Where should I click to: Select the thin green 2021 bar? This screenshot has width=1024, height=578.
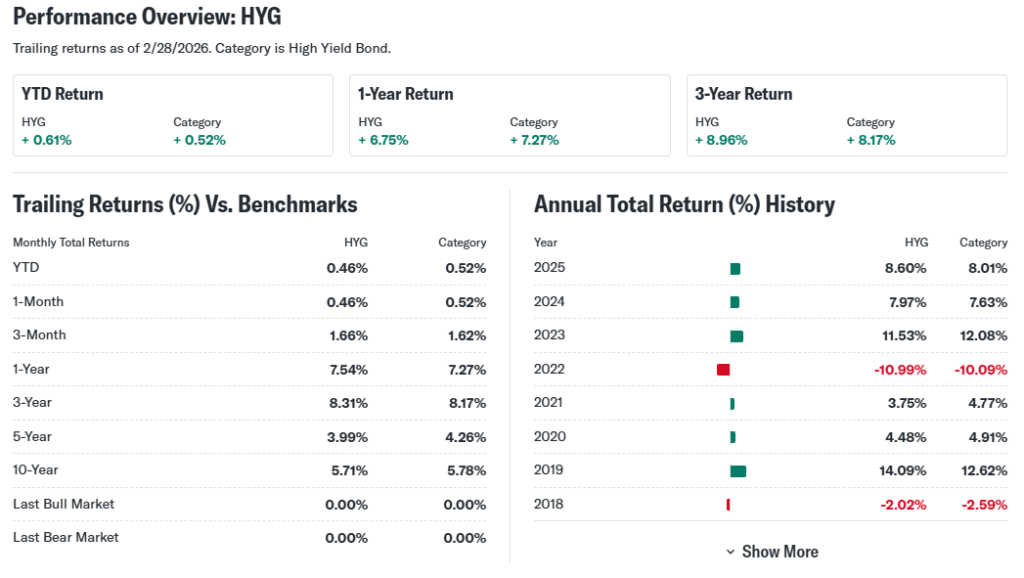pos(732,404)
